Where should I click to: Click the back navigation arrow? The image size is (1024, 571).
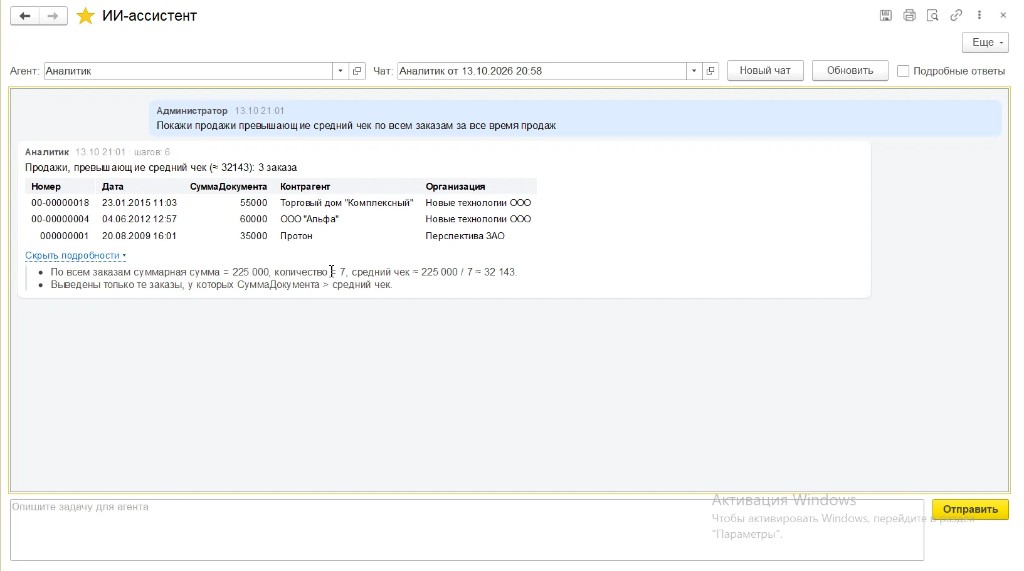click(25, 16)
